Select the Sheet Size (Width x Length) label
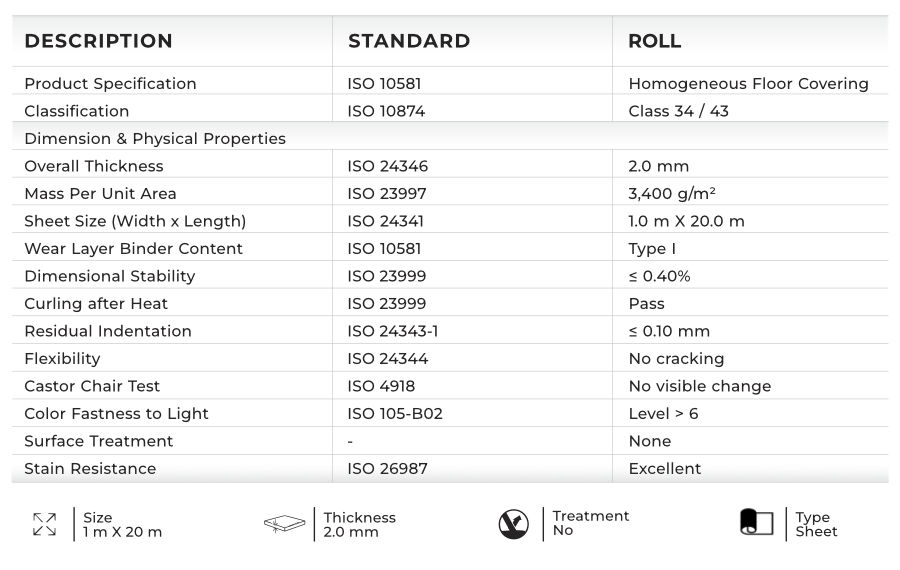 [135, 221]
